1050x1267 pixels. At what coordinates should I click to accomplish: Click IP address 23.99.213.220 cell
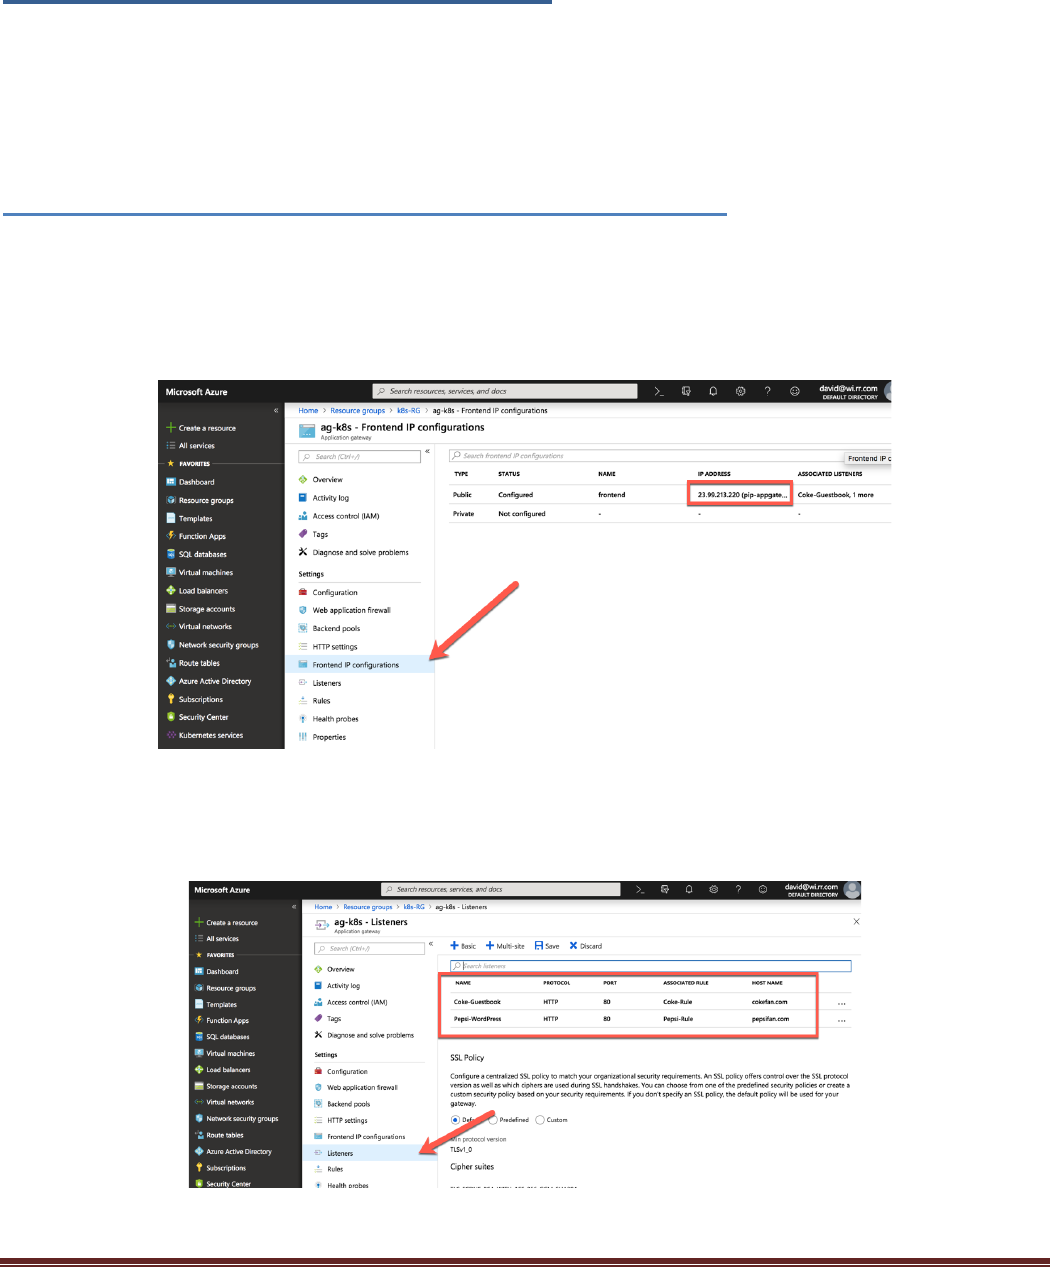741,494
